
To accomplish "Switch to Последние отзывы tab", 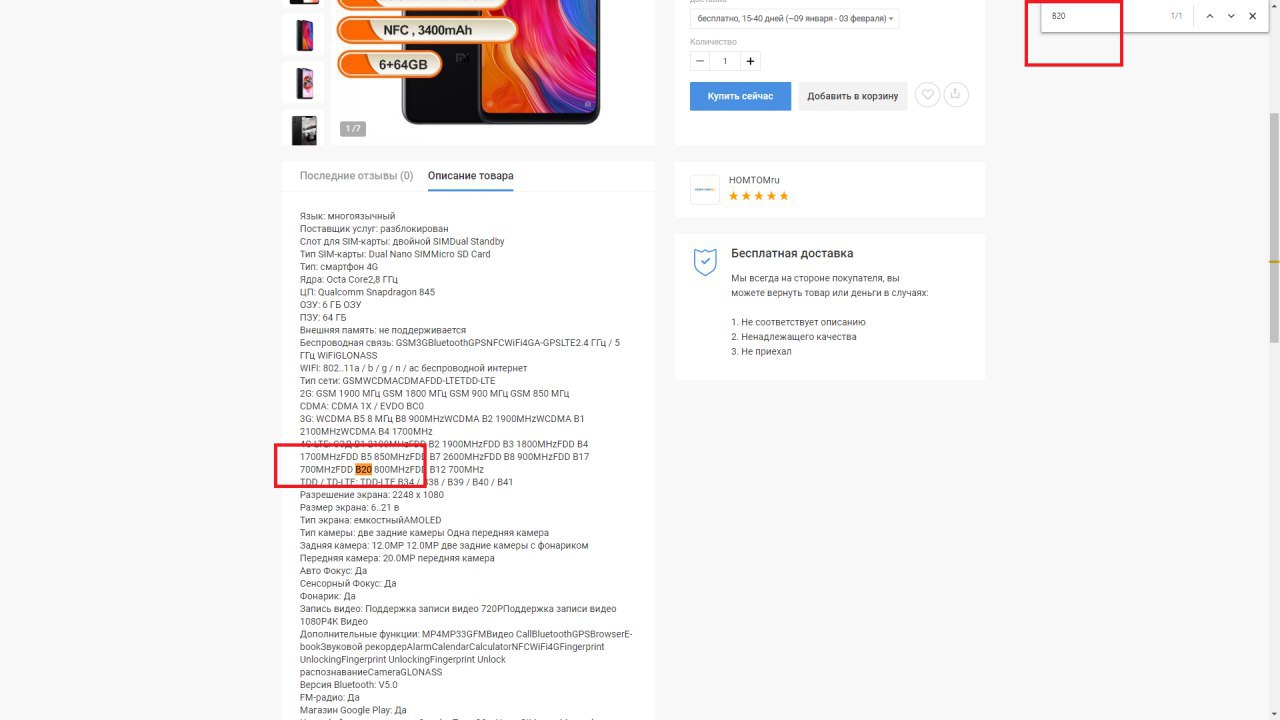I will click(356, 176).
